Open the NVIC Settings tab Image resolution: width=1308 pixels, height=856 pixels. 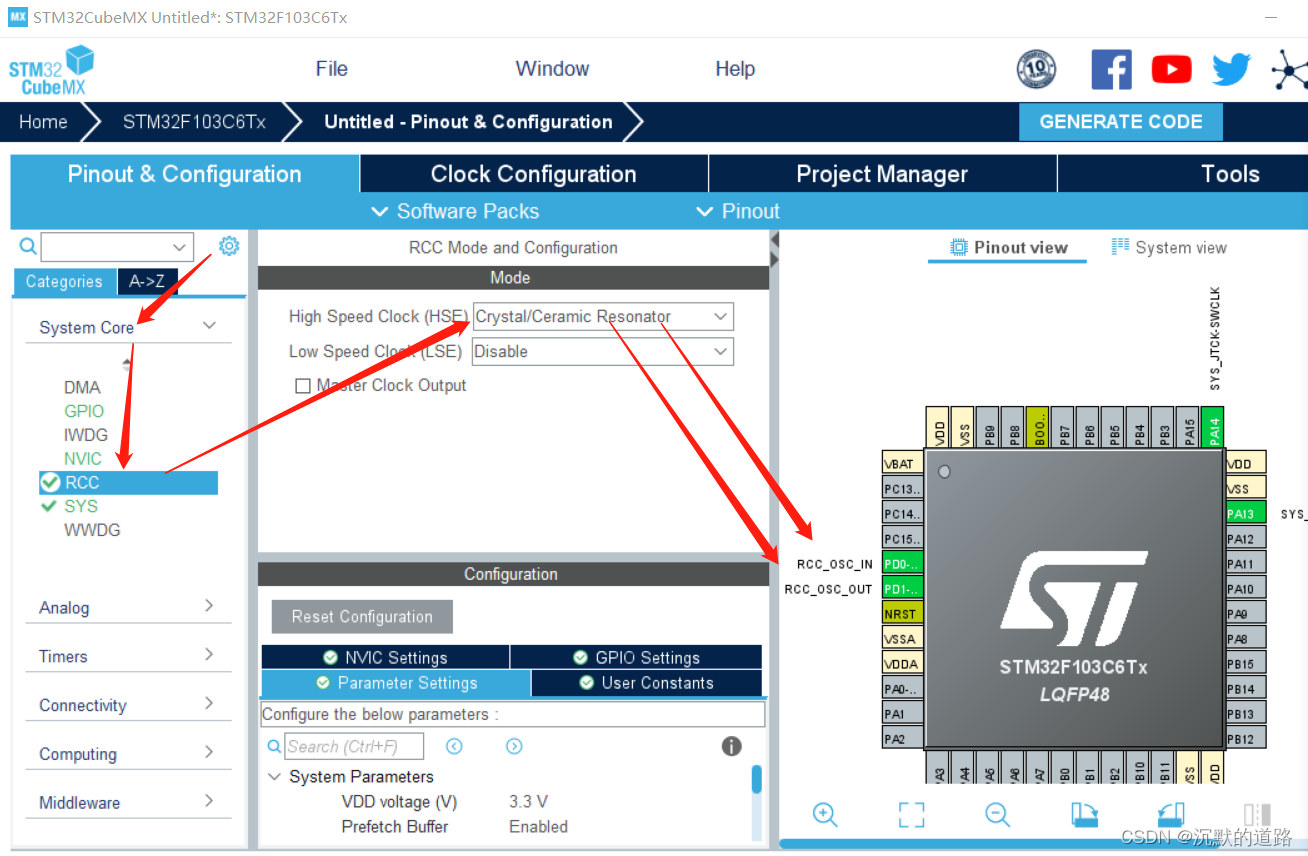pos(386,657)
